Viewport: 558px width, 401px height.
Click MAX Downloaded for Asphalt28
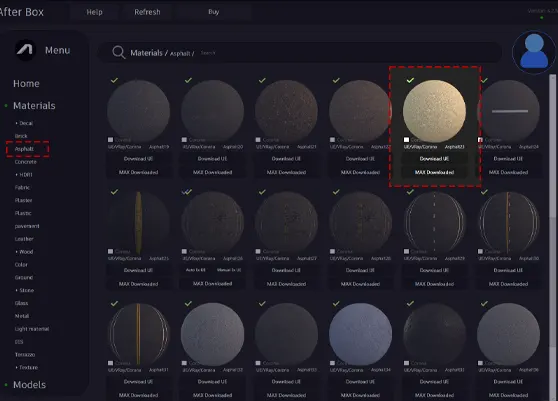click(x=360, y=284)
